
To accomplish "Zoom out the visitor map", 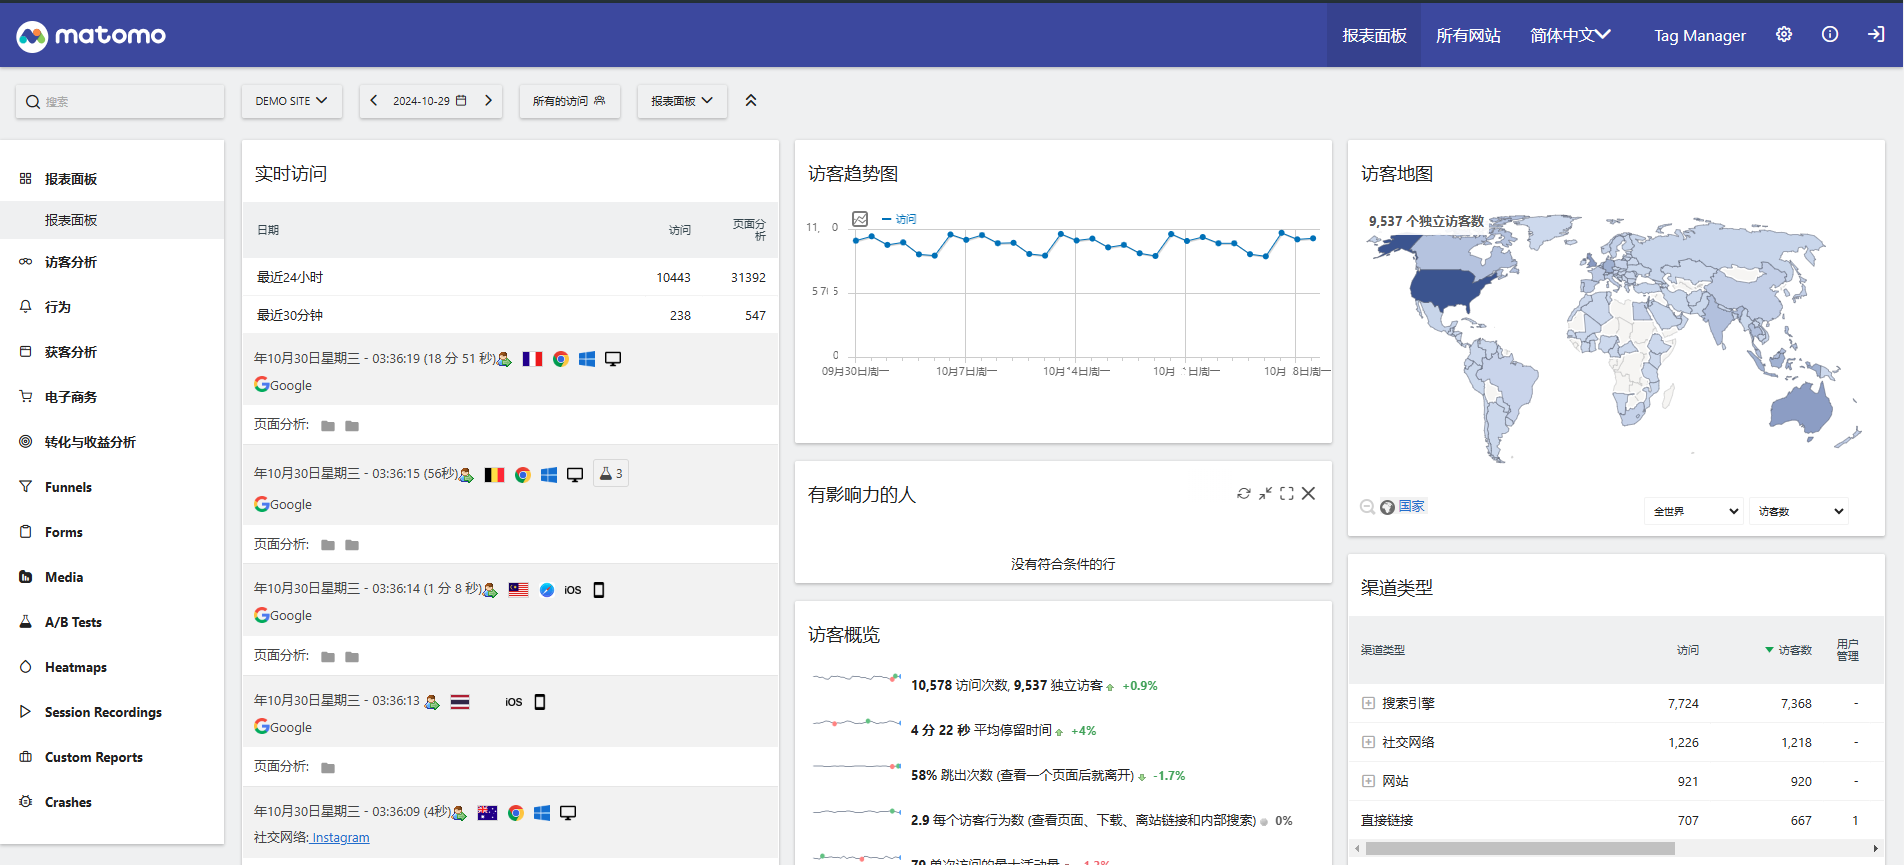I will [x=1367, y=507].
